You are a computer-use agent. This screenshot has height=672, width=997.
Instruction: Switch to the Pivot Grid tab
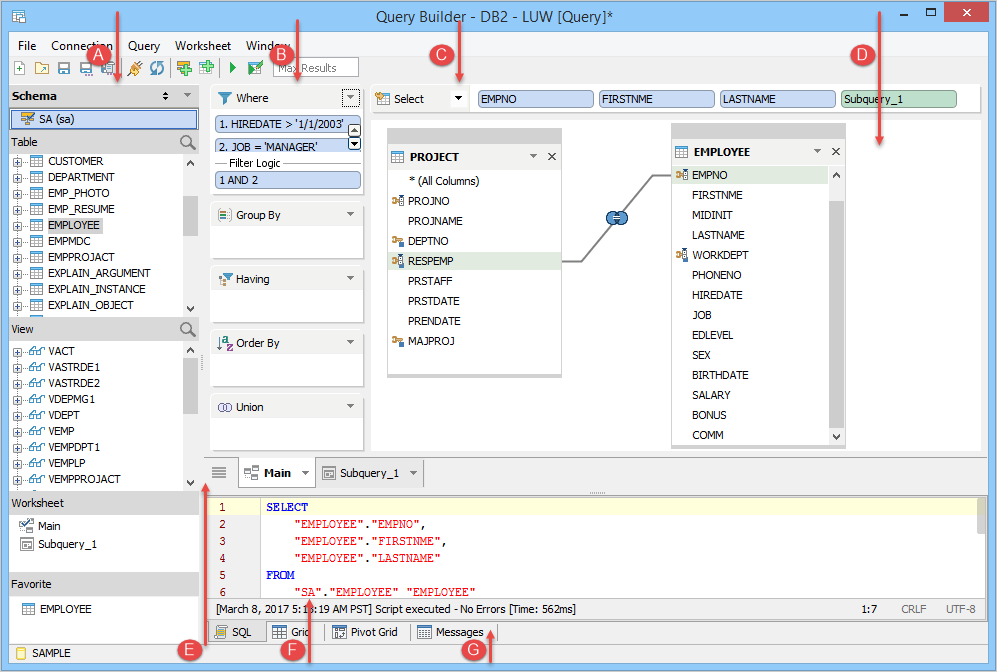[366, 632]
